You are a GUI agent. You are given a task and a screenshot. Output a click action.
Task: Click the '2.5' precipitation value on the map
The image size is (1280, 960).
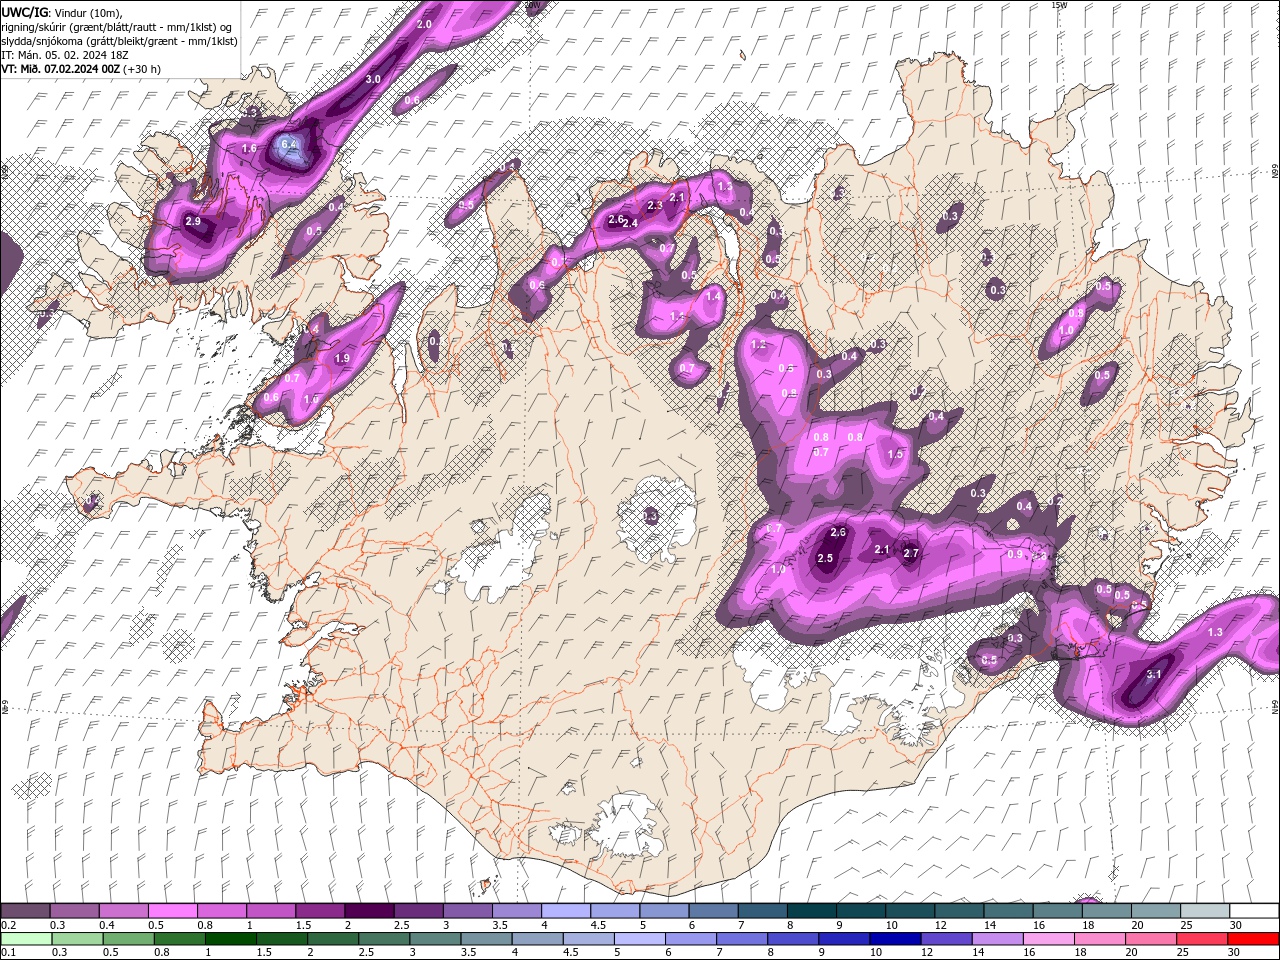coord(825,558)
